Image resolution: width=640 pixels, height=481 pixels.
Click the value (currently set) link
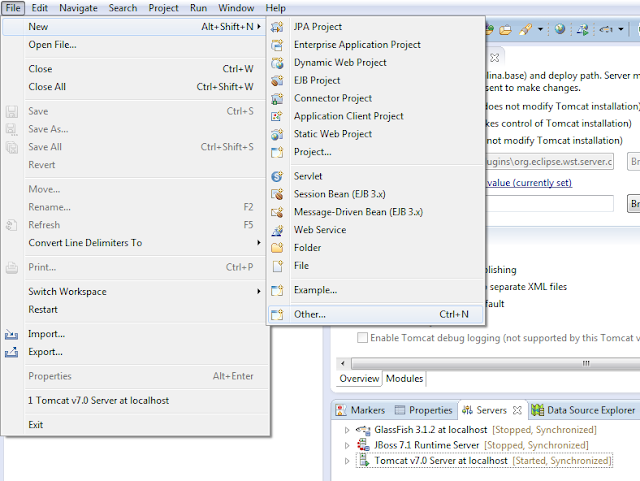[529, 183]
